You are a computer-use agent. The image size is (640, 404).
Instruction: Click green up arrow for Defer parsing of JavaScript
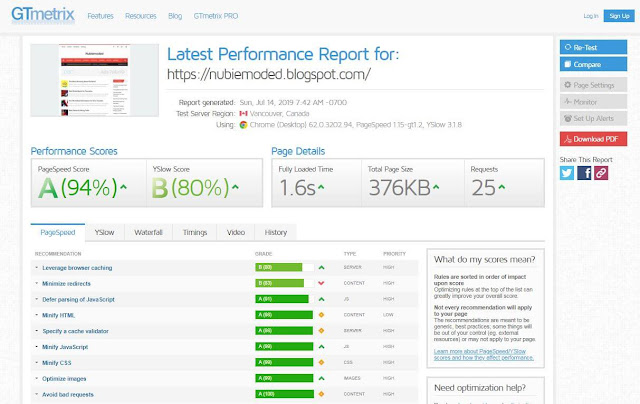321,299
